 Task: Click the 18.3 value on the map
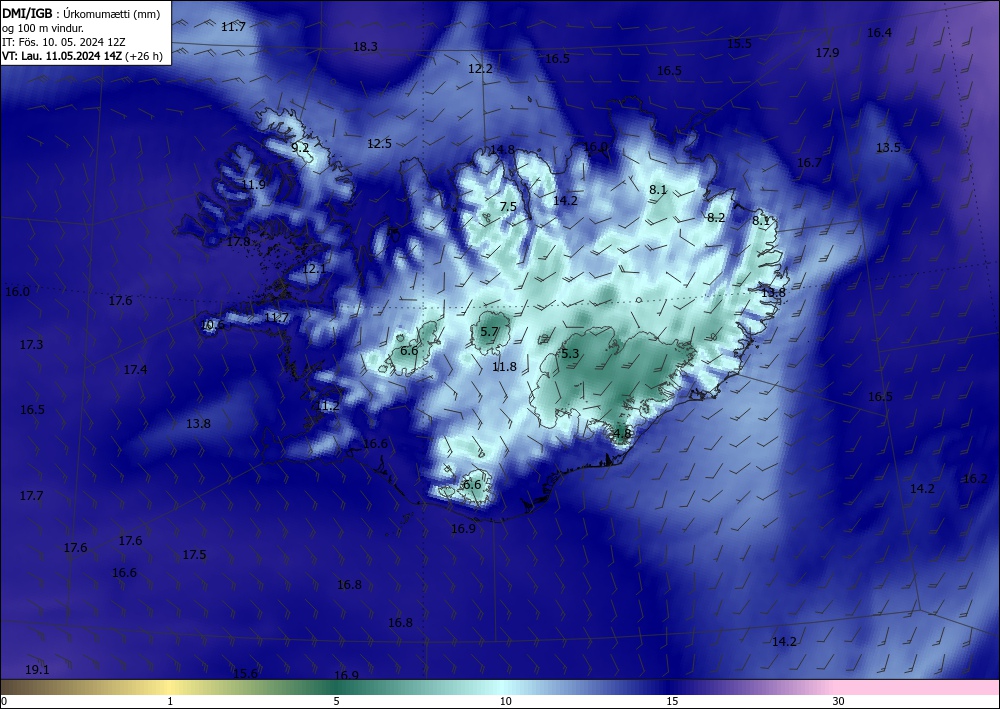pyautogui.click(x=365, y=47)
